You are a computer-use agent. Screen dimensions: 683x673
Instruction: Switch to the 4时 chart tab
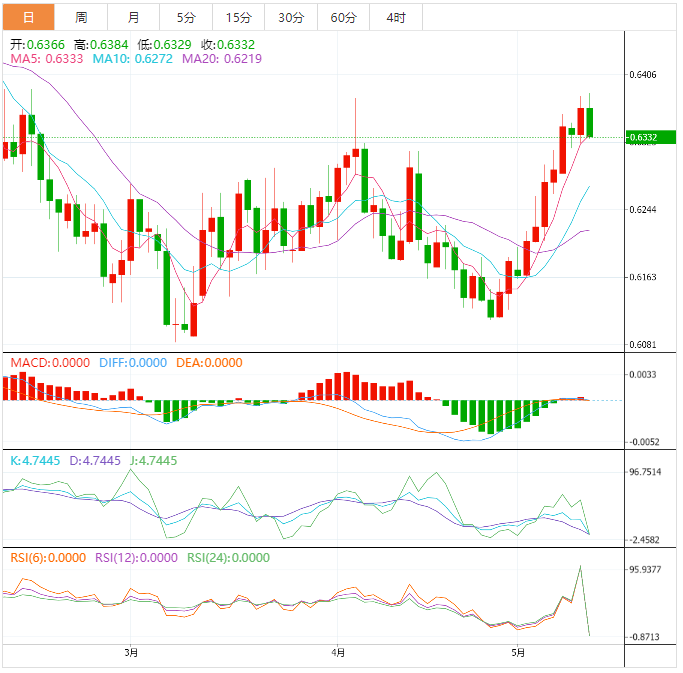(x=395, y=17)
